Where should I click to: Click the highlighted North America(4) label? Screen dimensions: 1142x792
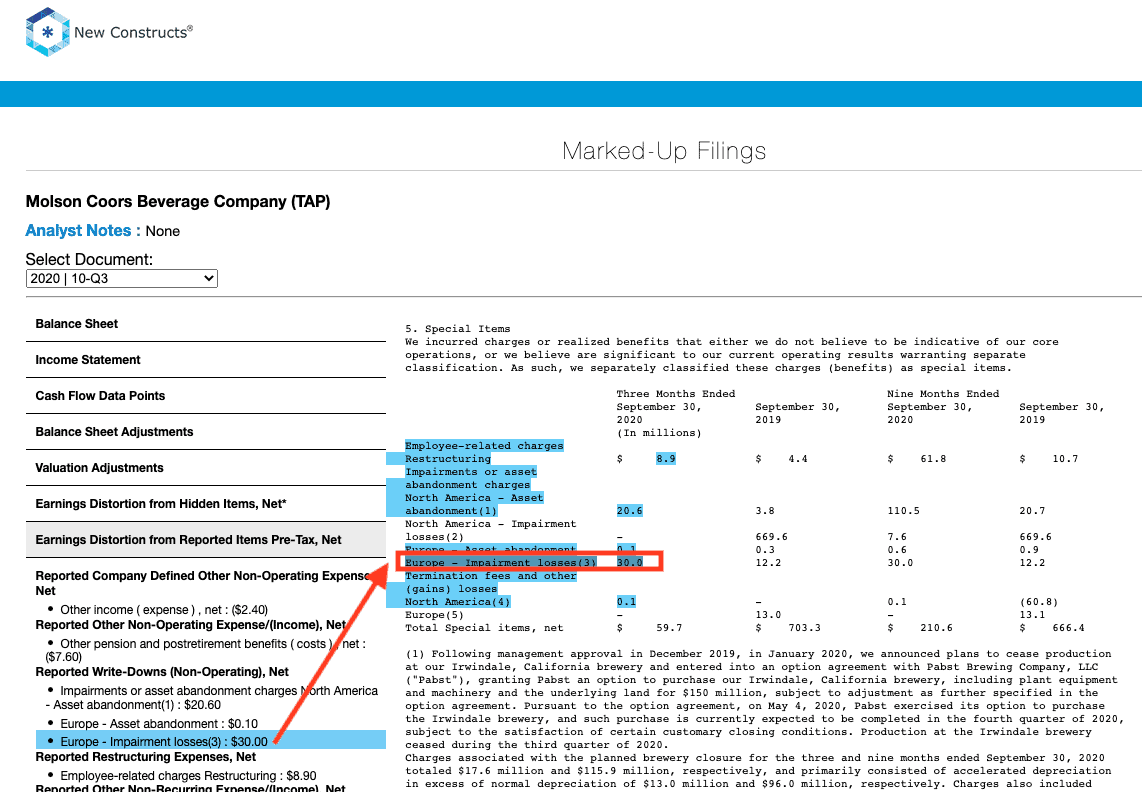[458, 603]
